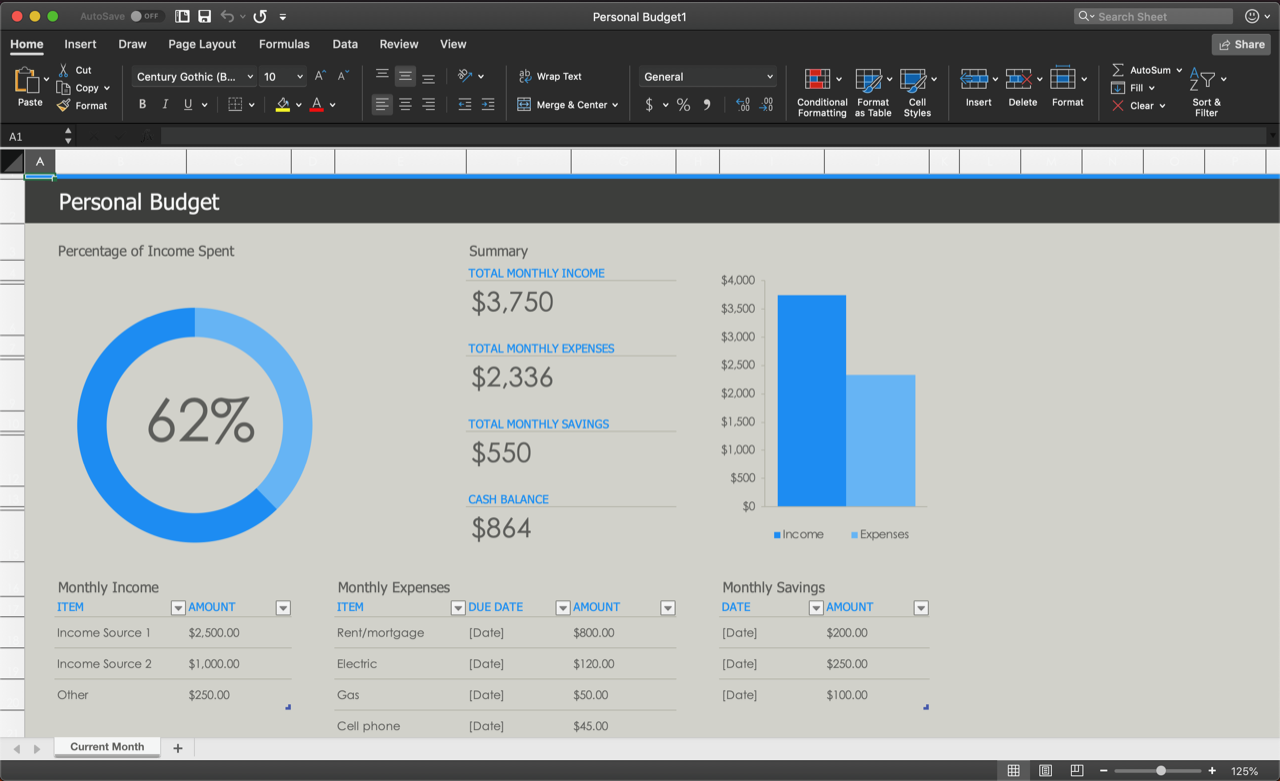This screenshot has height=781, width=1280.
Task: Click inside the Search Sheet field
Action: click(1150, 16)
